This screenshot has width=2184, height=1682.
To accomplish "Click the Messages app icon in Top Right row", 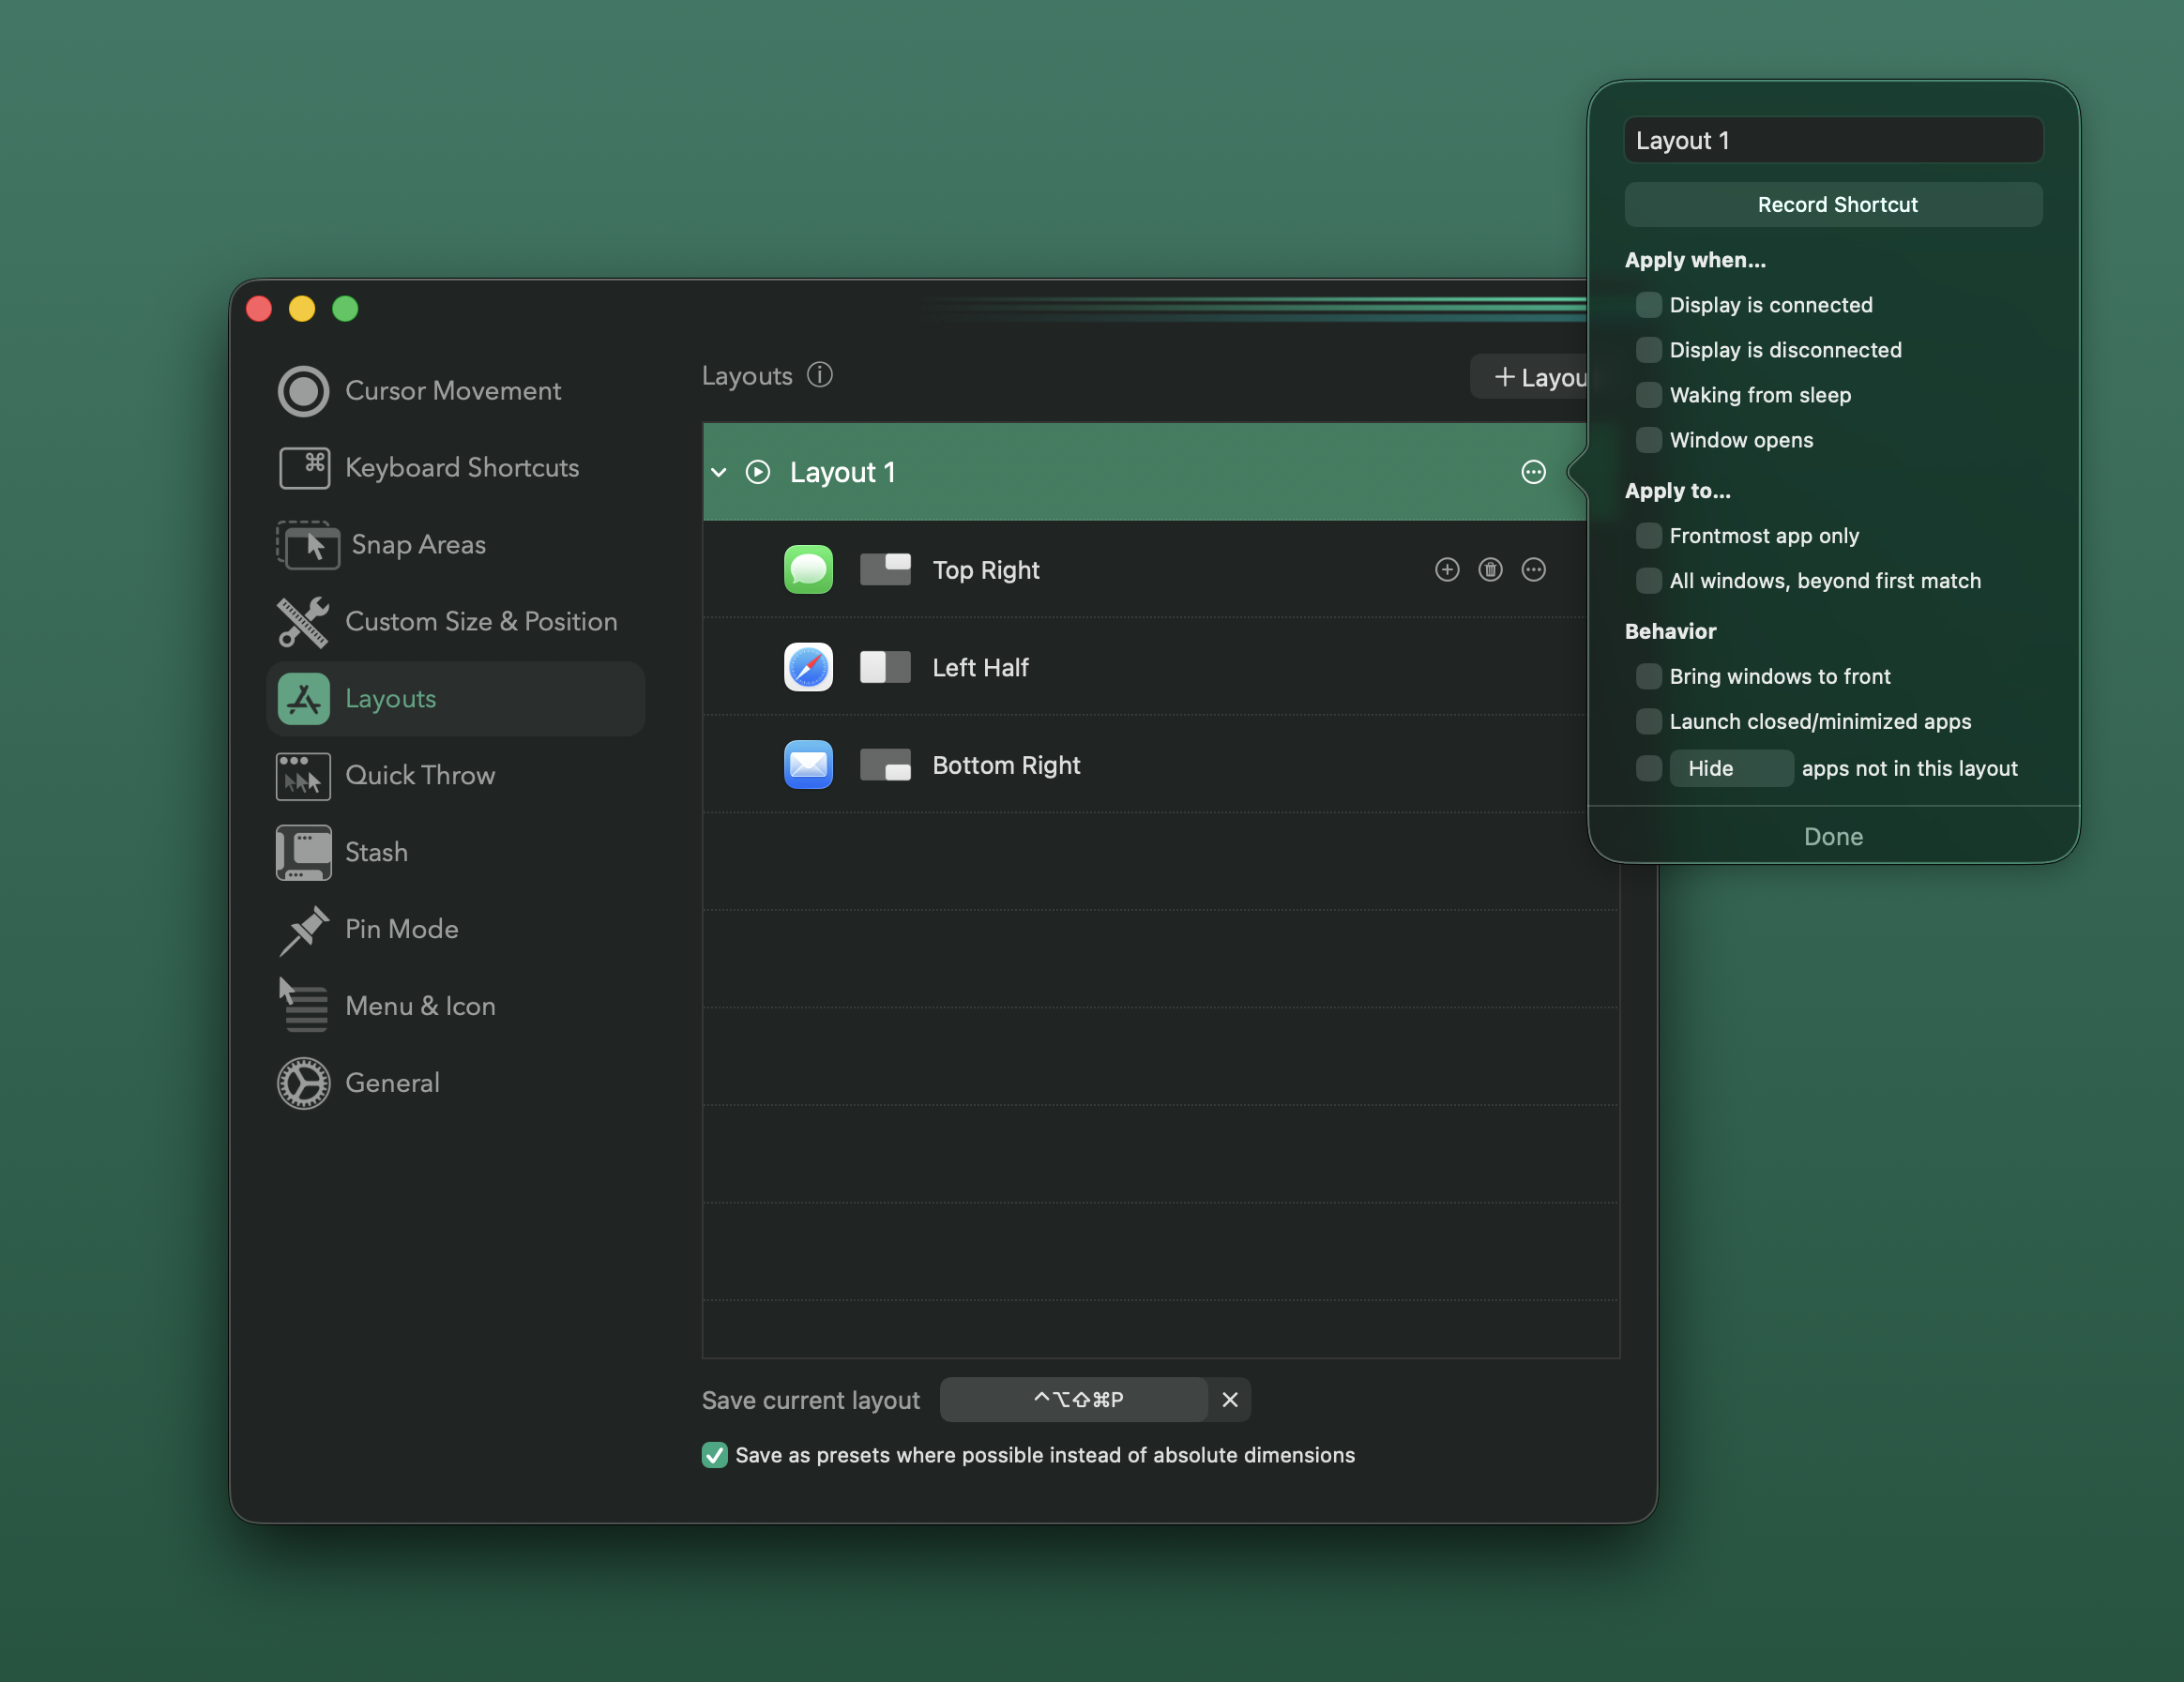I will click(808, 570).
